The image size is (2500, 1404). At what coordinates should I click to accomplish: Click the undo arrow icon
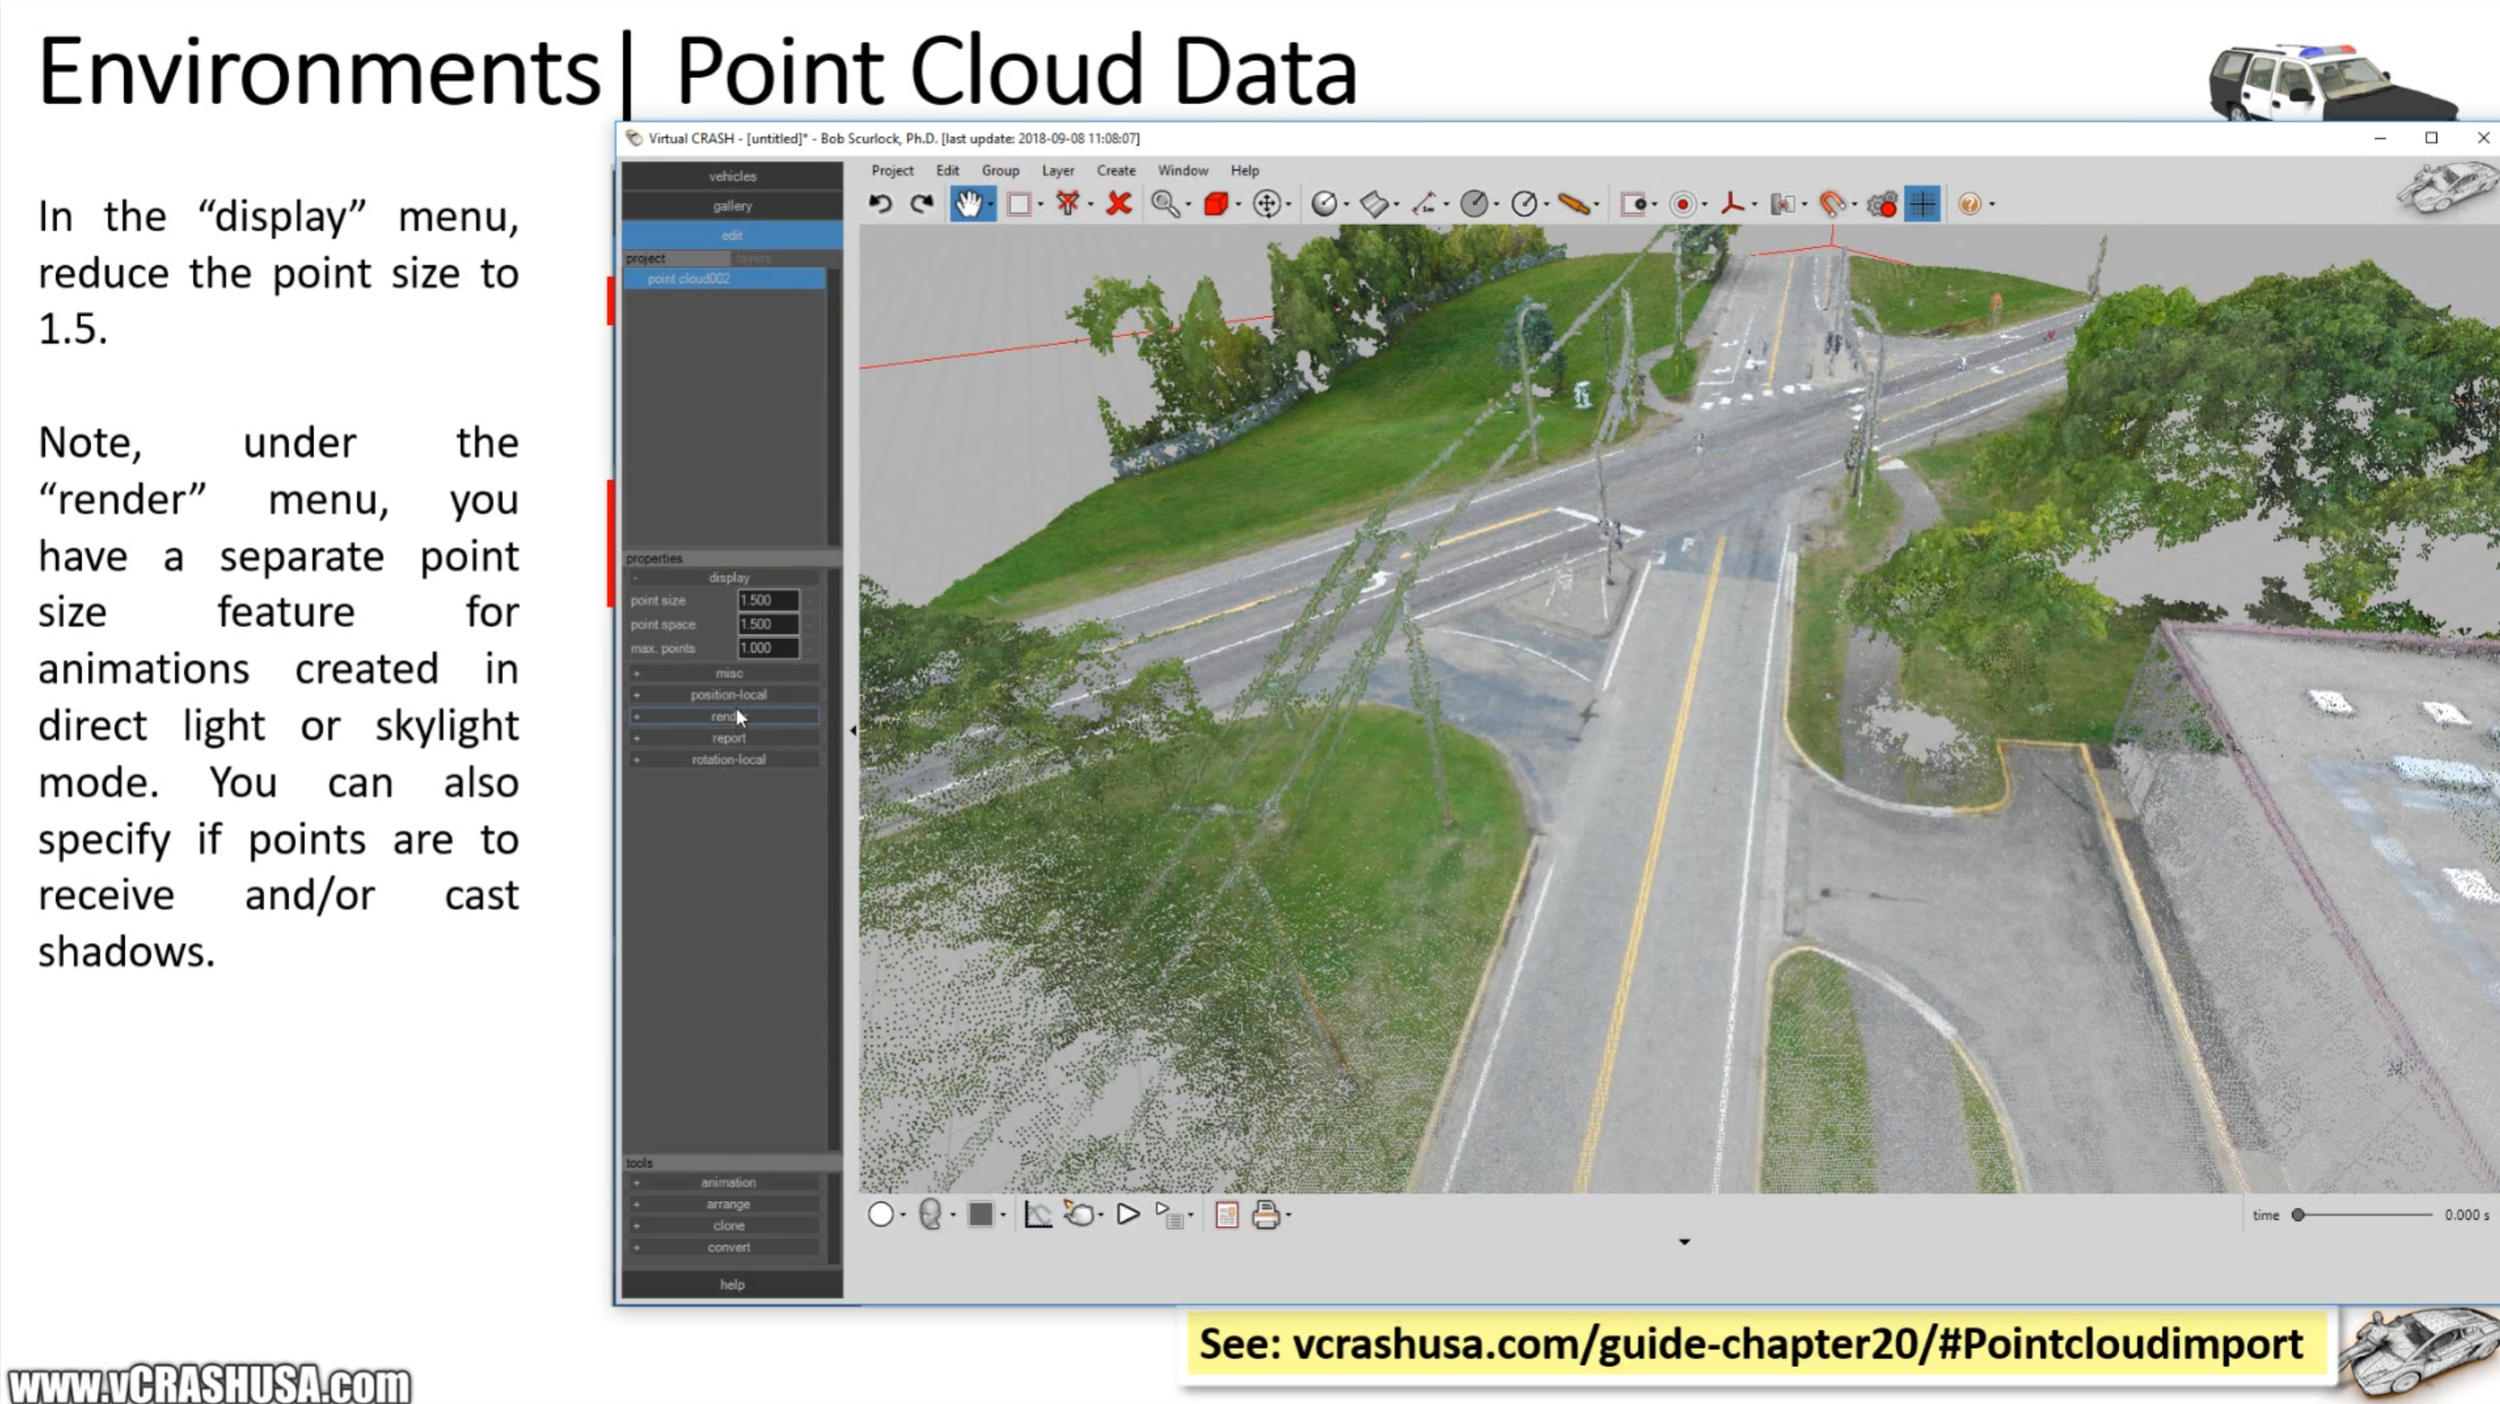click(880, 204)
